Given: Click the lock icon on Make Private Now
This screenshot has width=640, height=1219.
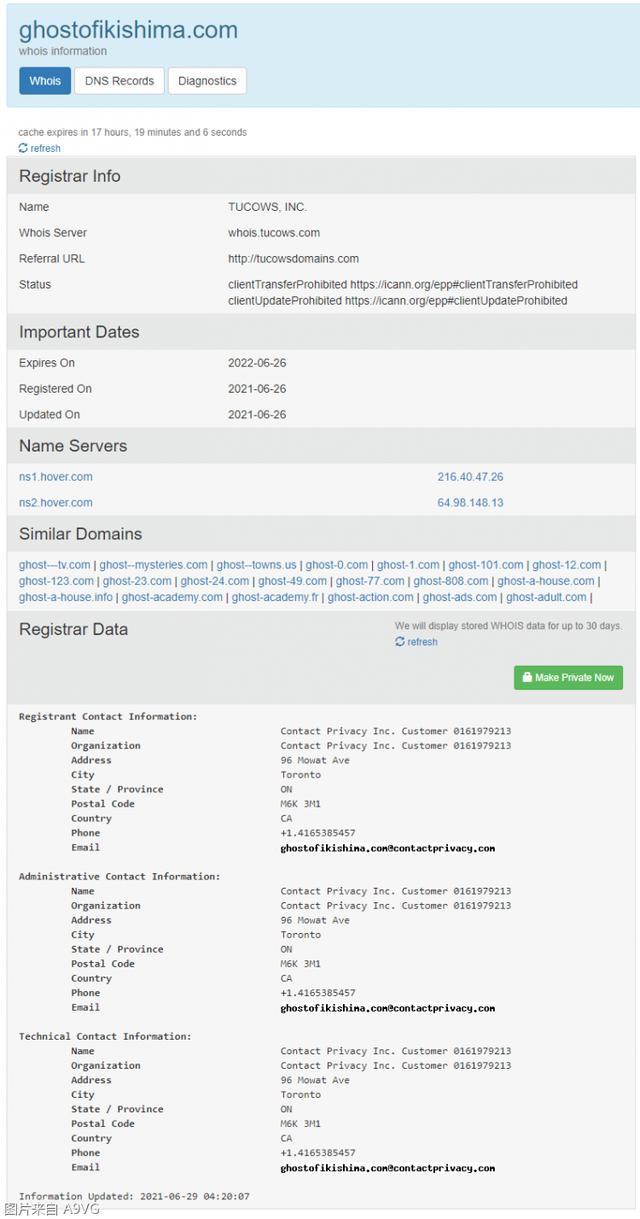Looking at the screenshot, I should coord(526,677).
